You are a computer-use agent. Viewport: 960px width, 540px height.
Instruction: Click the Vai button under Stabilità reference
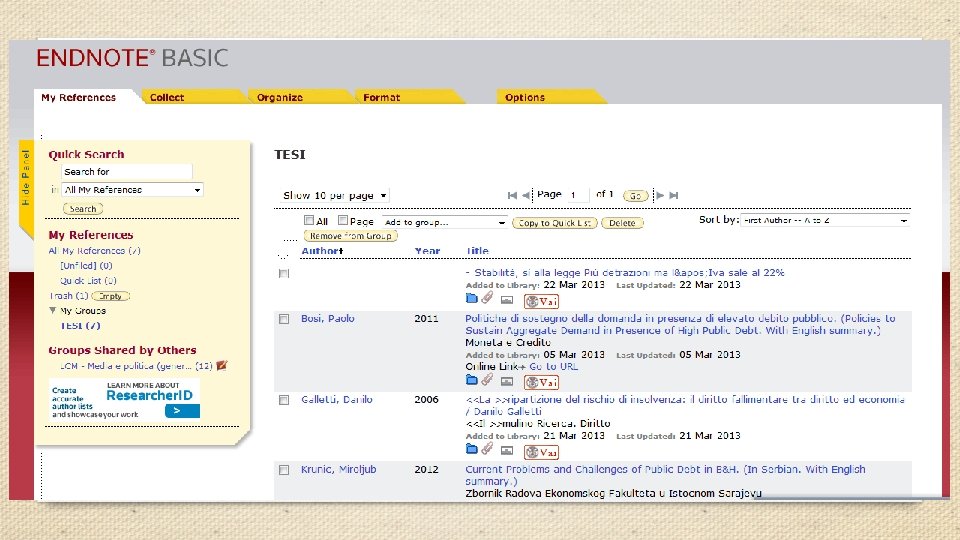(x=541, y=301)
